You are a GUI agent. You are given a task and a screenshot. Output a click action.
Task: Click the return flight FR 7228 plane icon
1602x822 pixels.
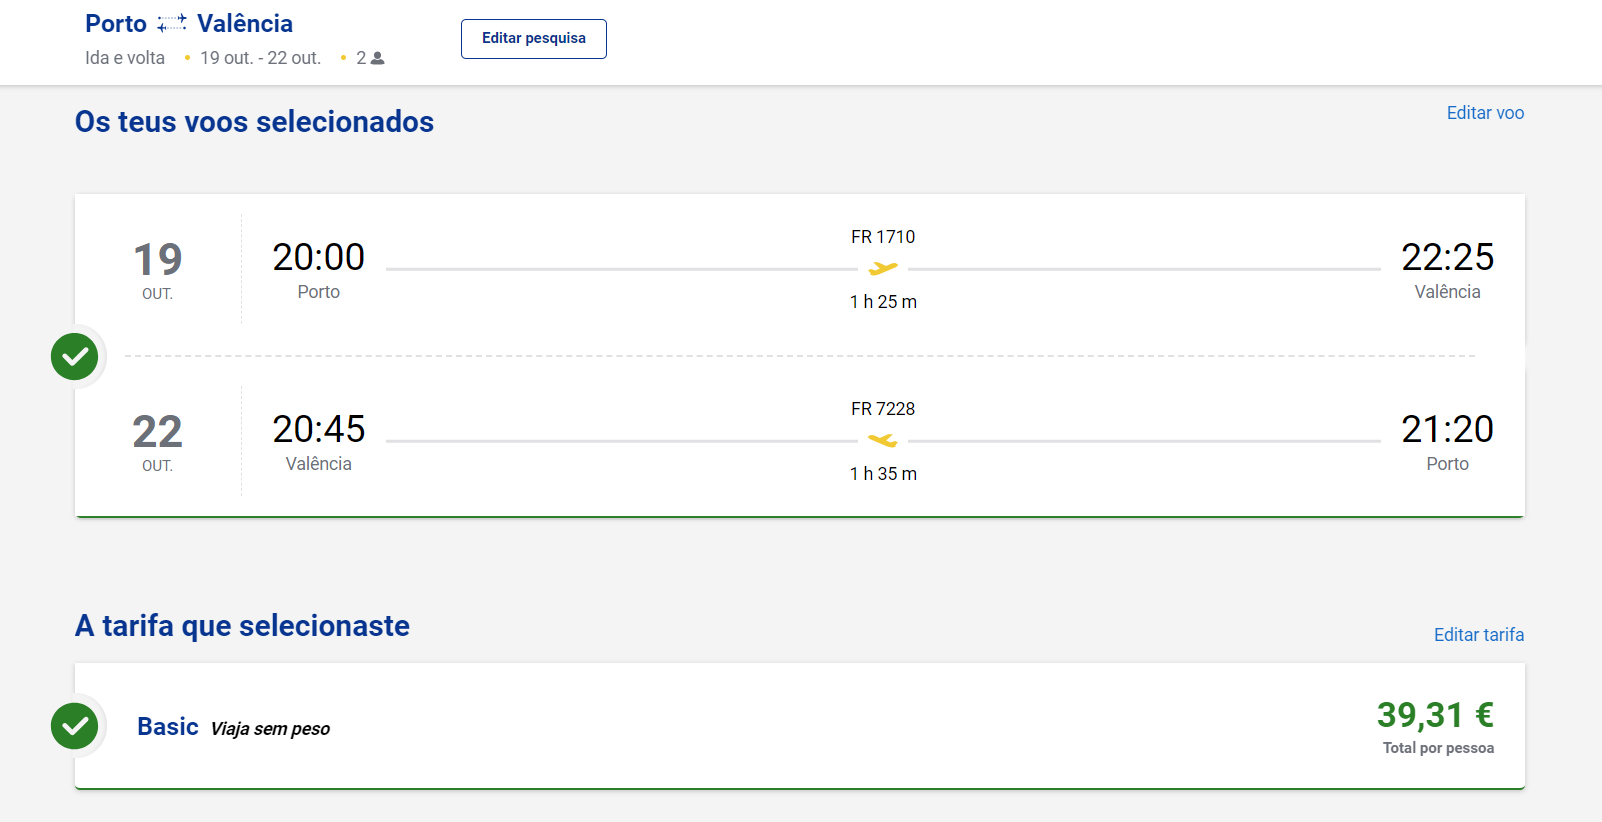pos(883,440)
